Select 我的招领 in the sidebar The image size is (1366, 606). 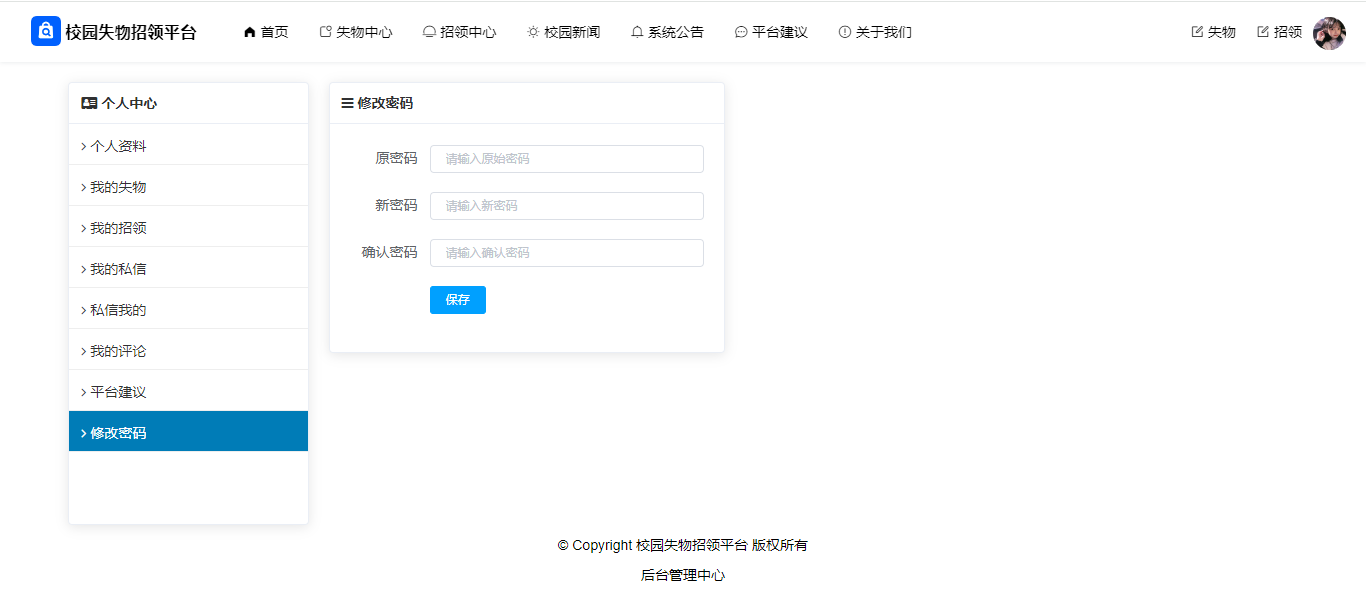pyautogui.click(x=188, y=228)
